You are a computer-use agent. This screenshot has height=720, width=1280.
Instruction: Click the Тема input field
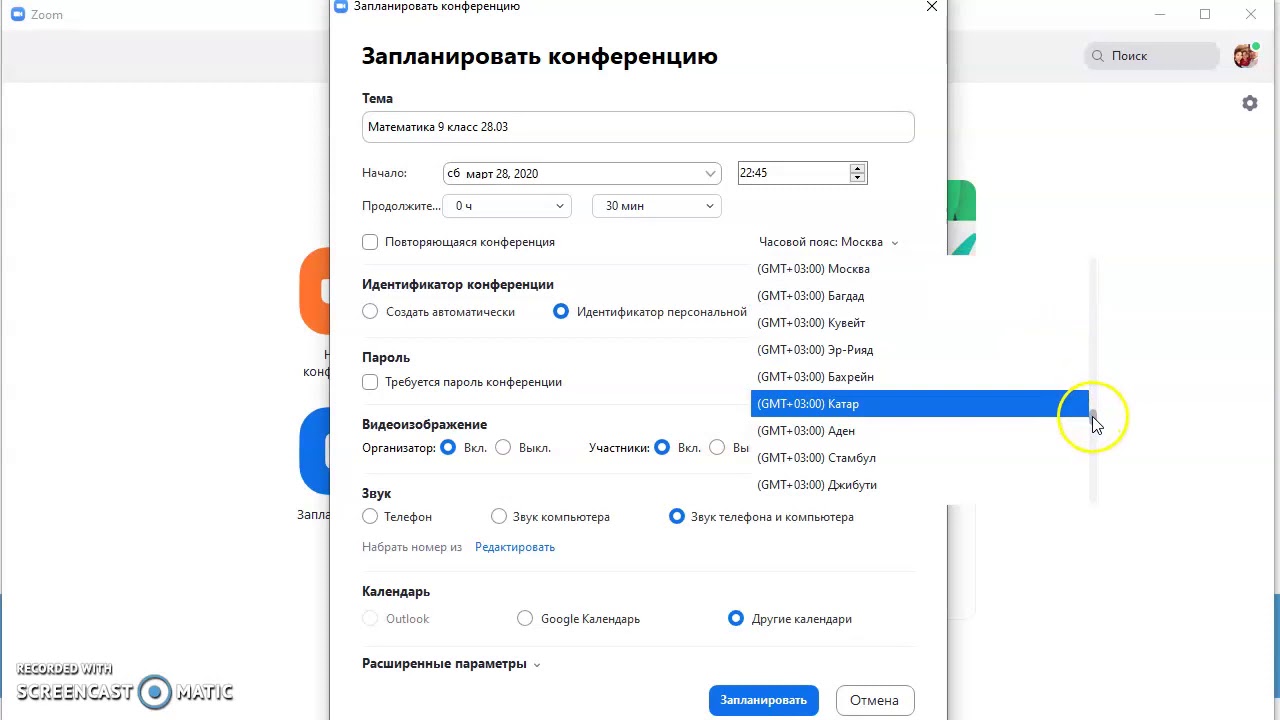pyautogui.click(x=638, y=127)
